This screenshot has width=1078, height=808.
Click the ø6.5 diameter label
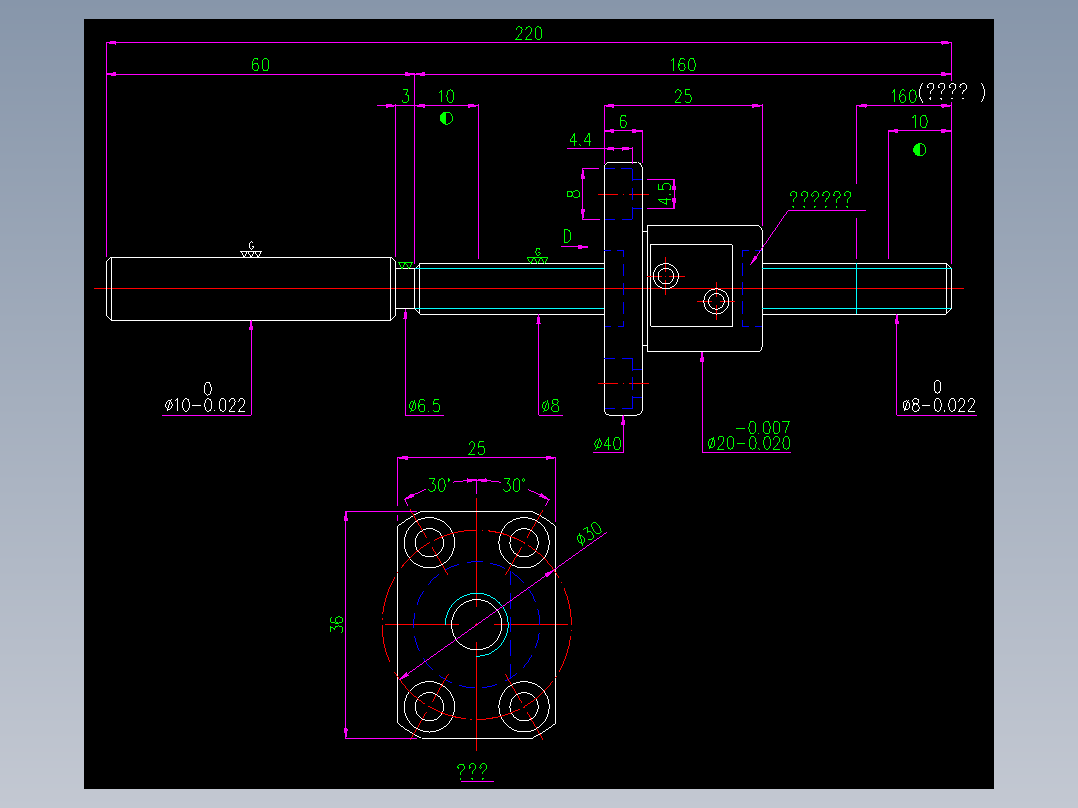pos(424,406)
